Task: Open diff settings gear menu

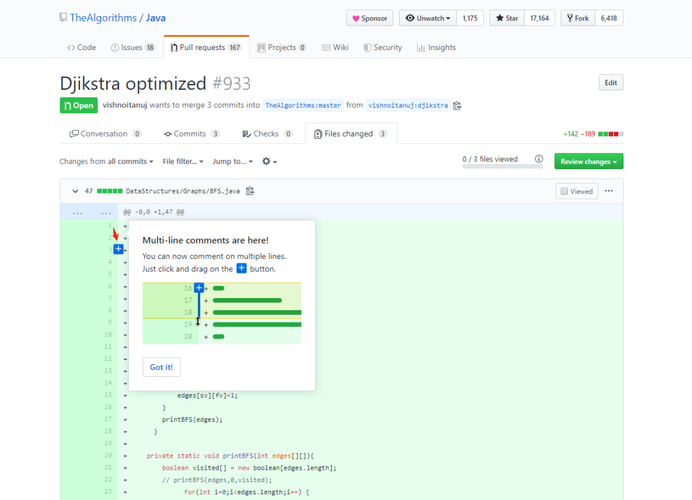Action: click(268, 161)
